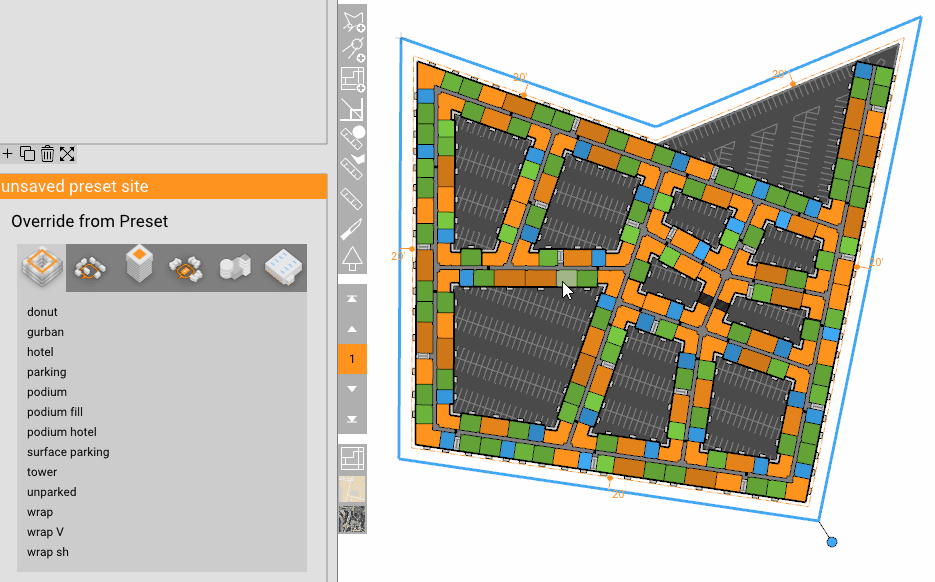Select the add point/compass tool
This screenshot has height=582, width=935.
352,49
